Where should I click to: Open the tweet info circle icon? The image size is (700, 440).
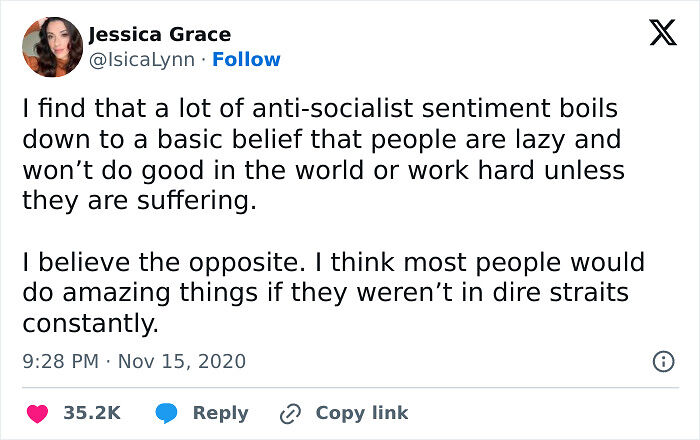click(662, 361)
